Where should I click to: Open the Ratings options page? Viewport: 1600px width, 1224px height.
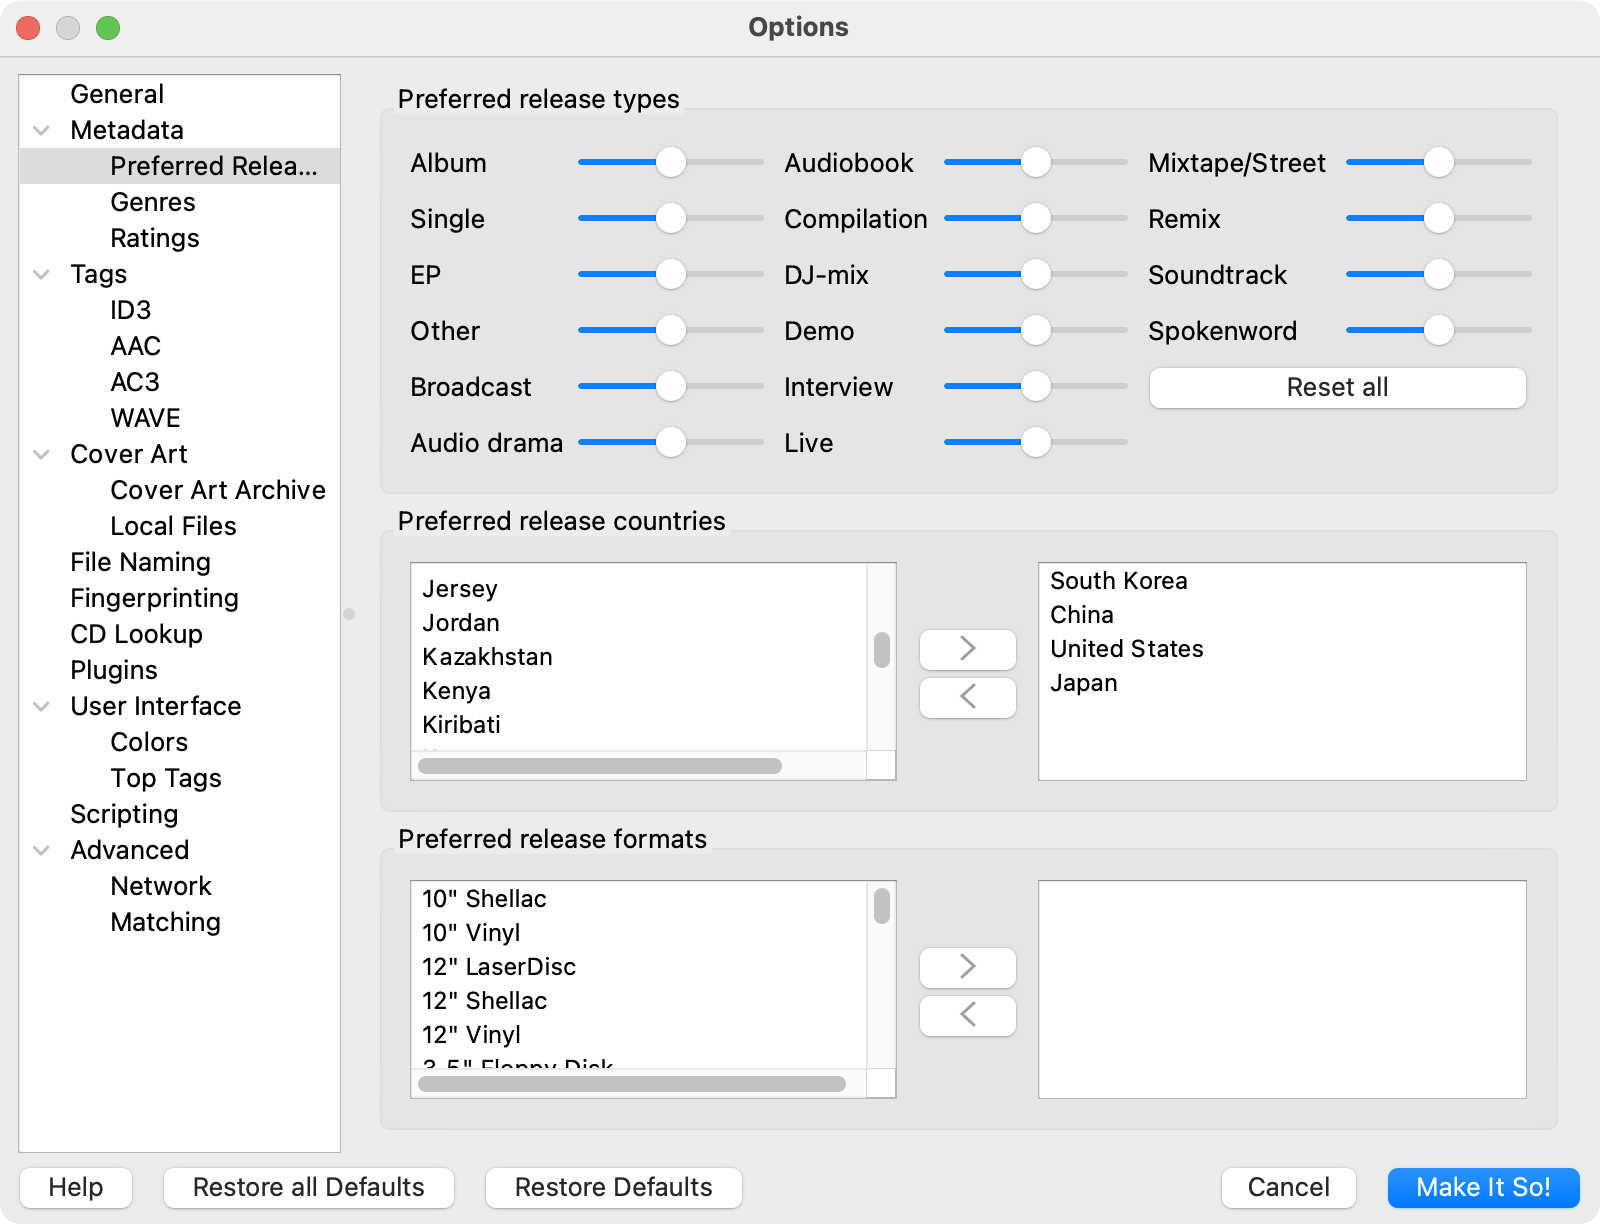tap(155, 238)
